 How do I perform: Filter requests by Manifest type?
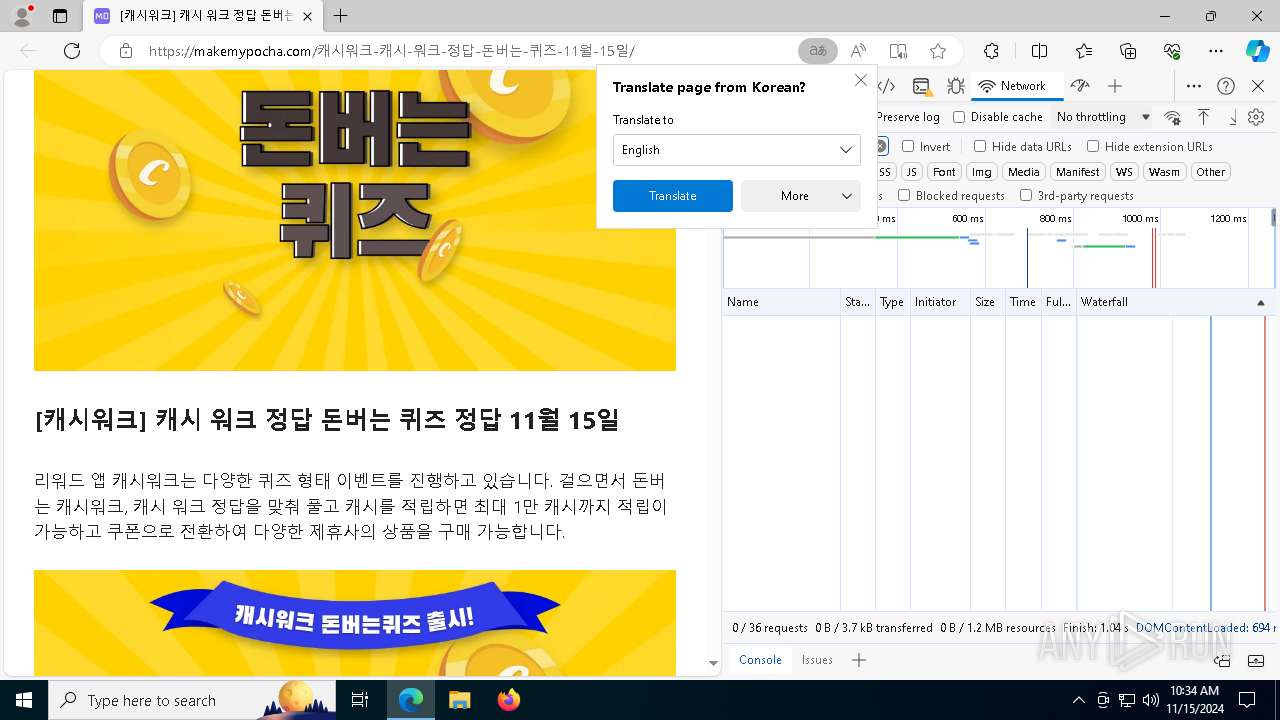coord(1077,172)
